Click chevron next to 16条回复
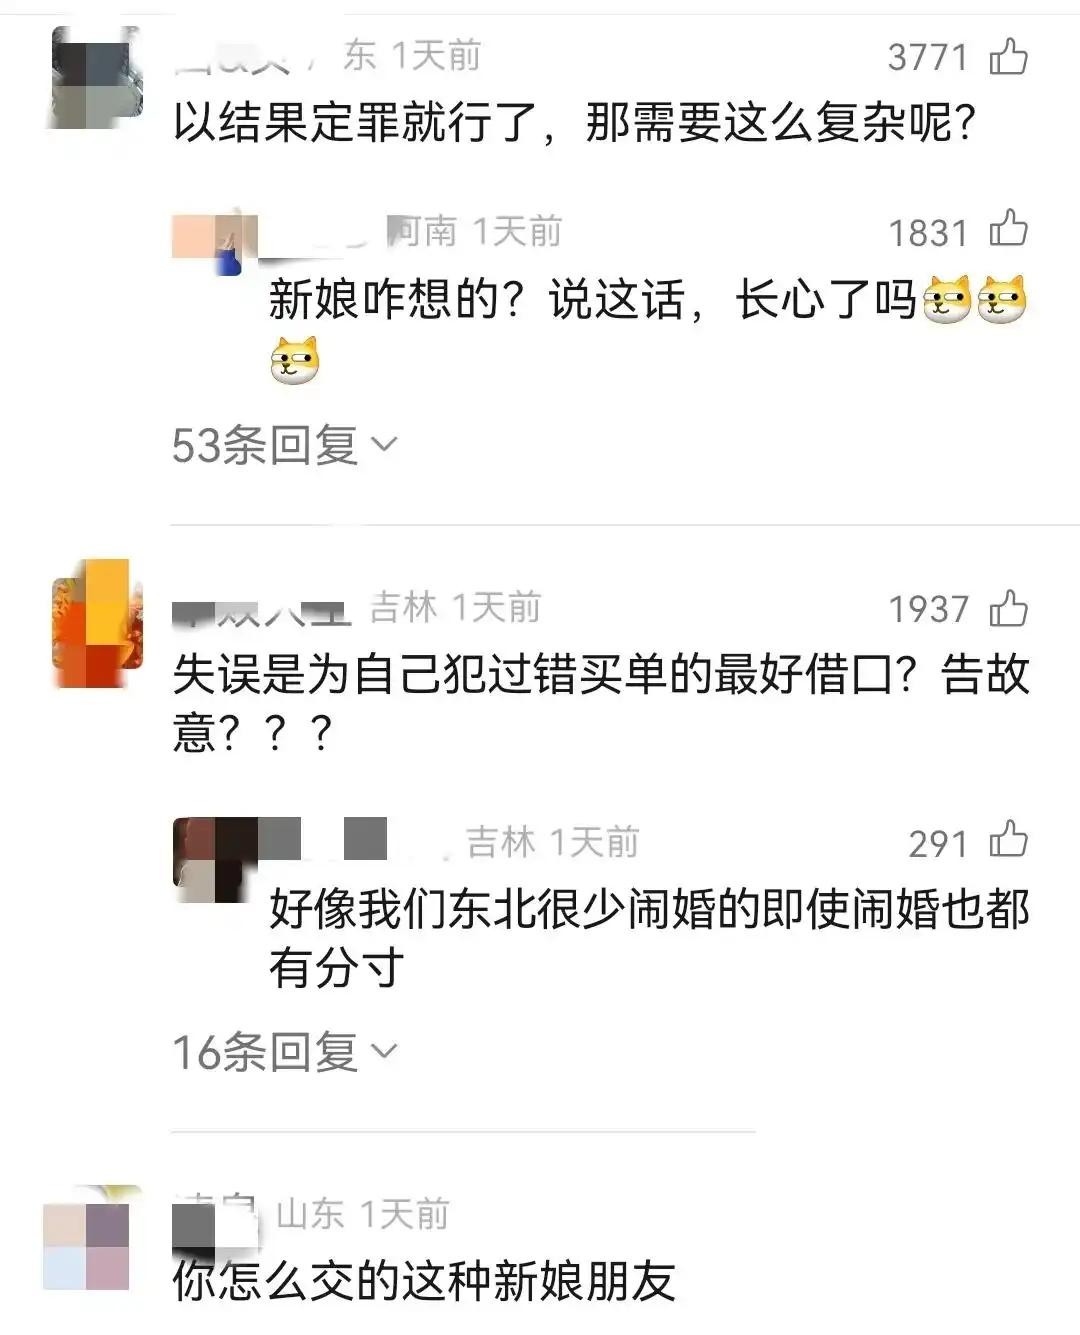 tap(384, 1052)
